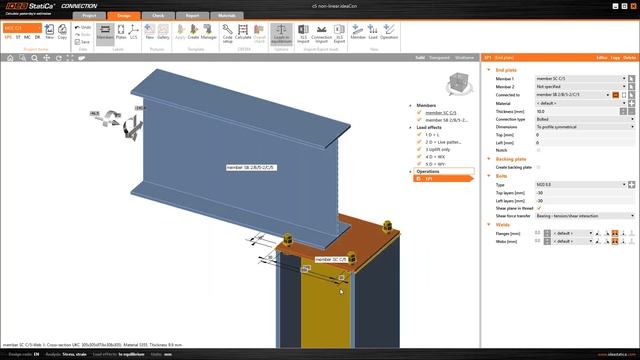Click Copy link in operation header
640x360 pixels.
[x=616, y=58]
